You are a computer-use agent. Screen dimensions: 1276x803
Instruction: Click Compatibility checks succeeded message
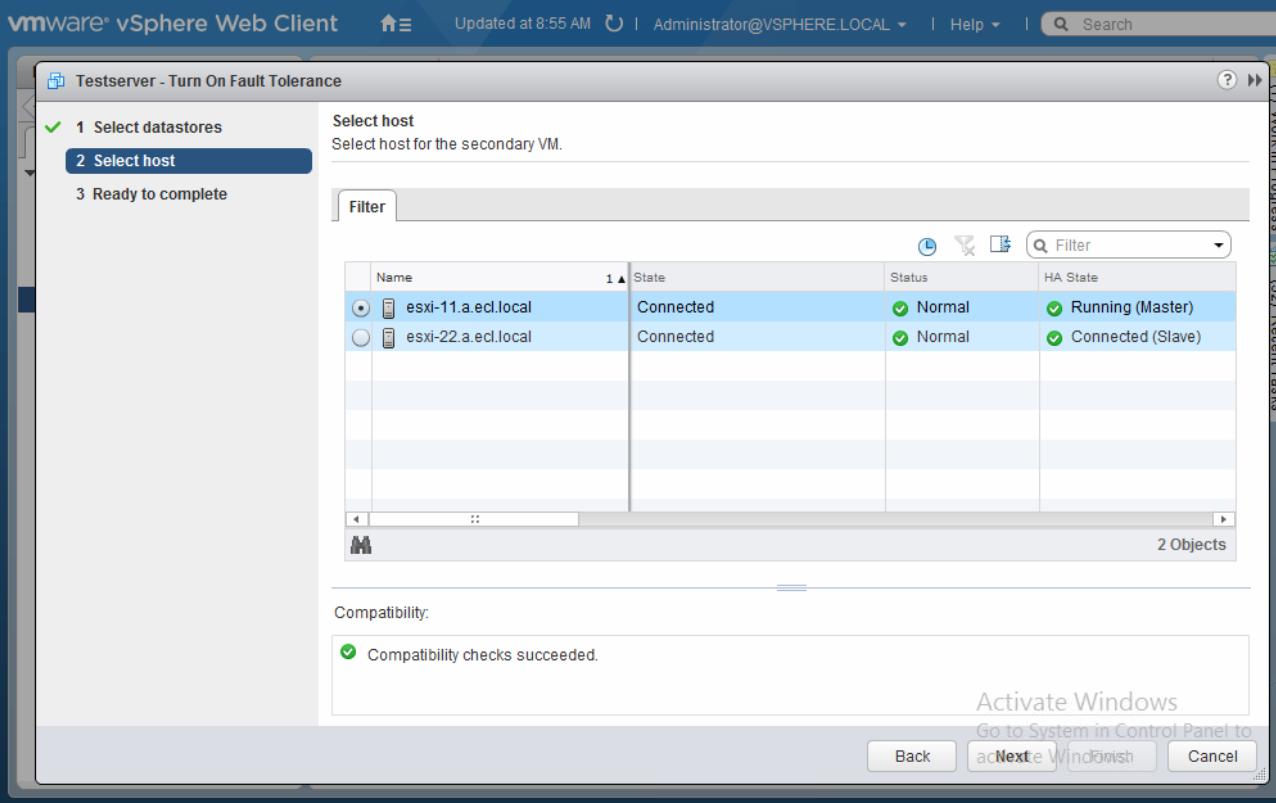tap(482, 656)
